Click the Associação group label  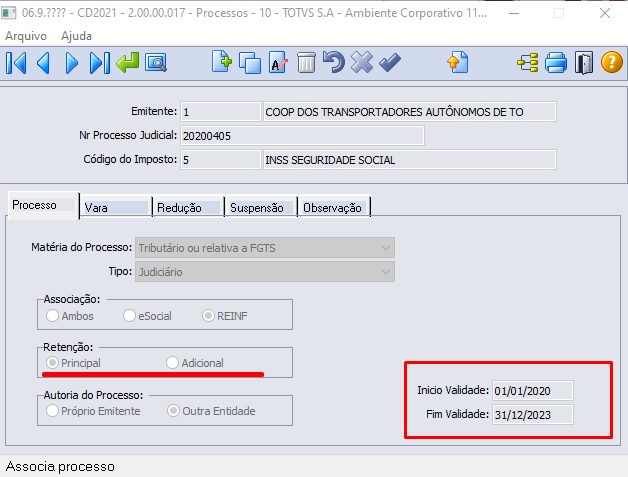(x=72, y=299)
